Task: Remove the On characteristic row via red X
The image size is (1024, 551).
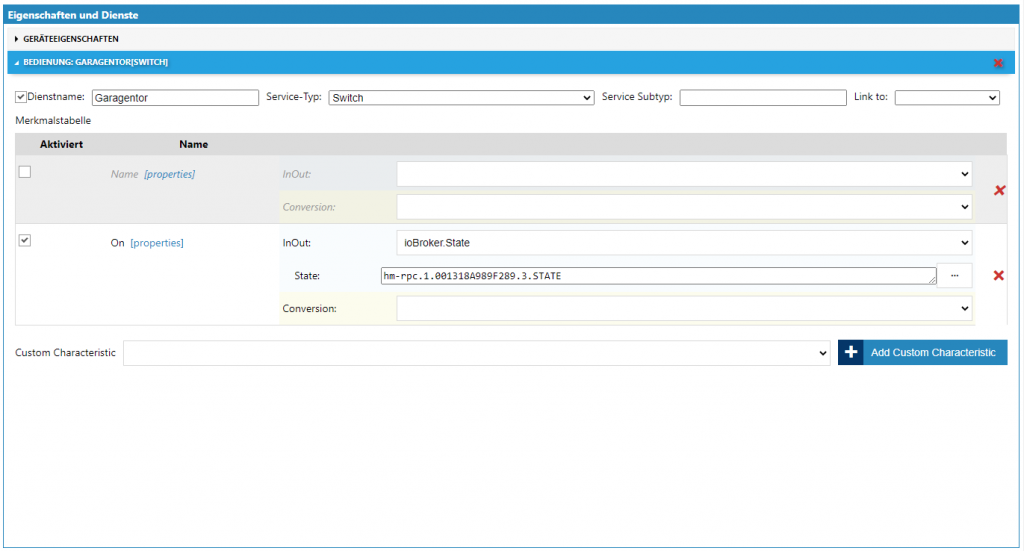Action: click(998, 275)
